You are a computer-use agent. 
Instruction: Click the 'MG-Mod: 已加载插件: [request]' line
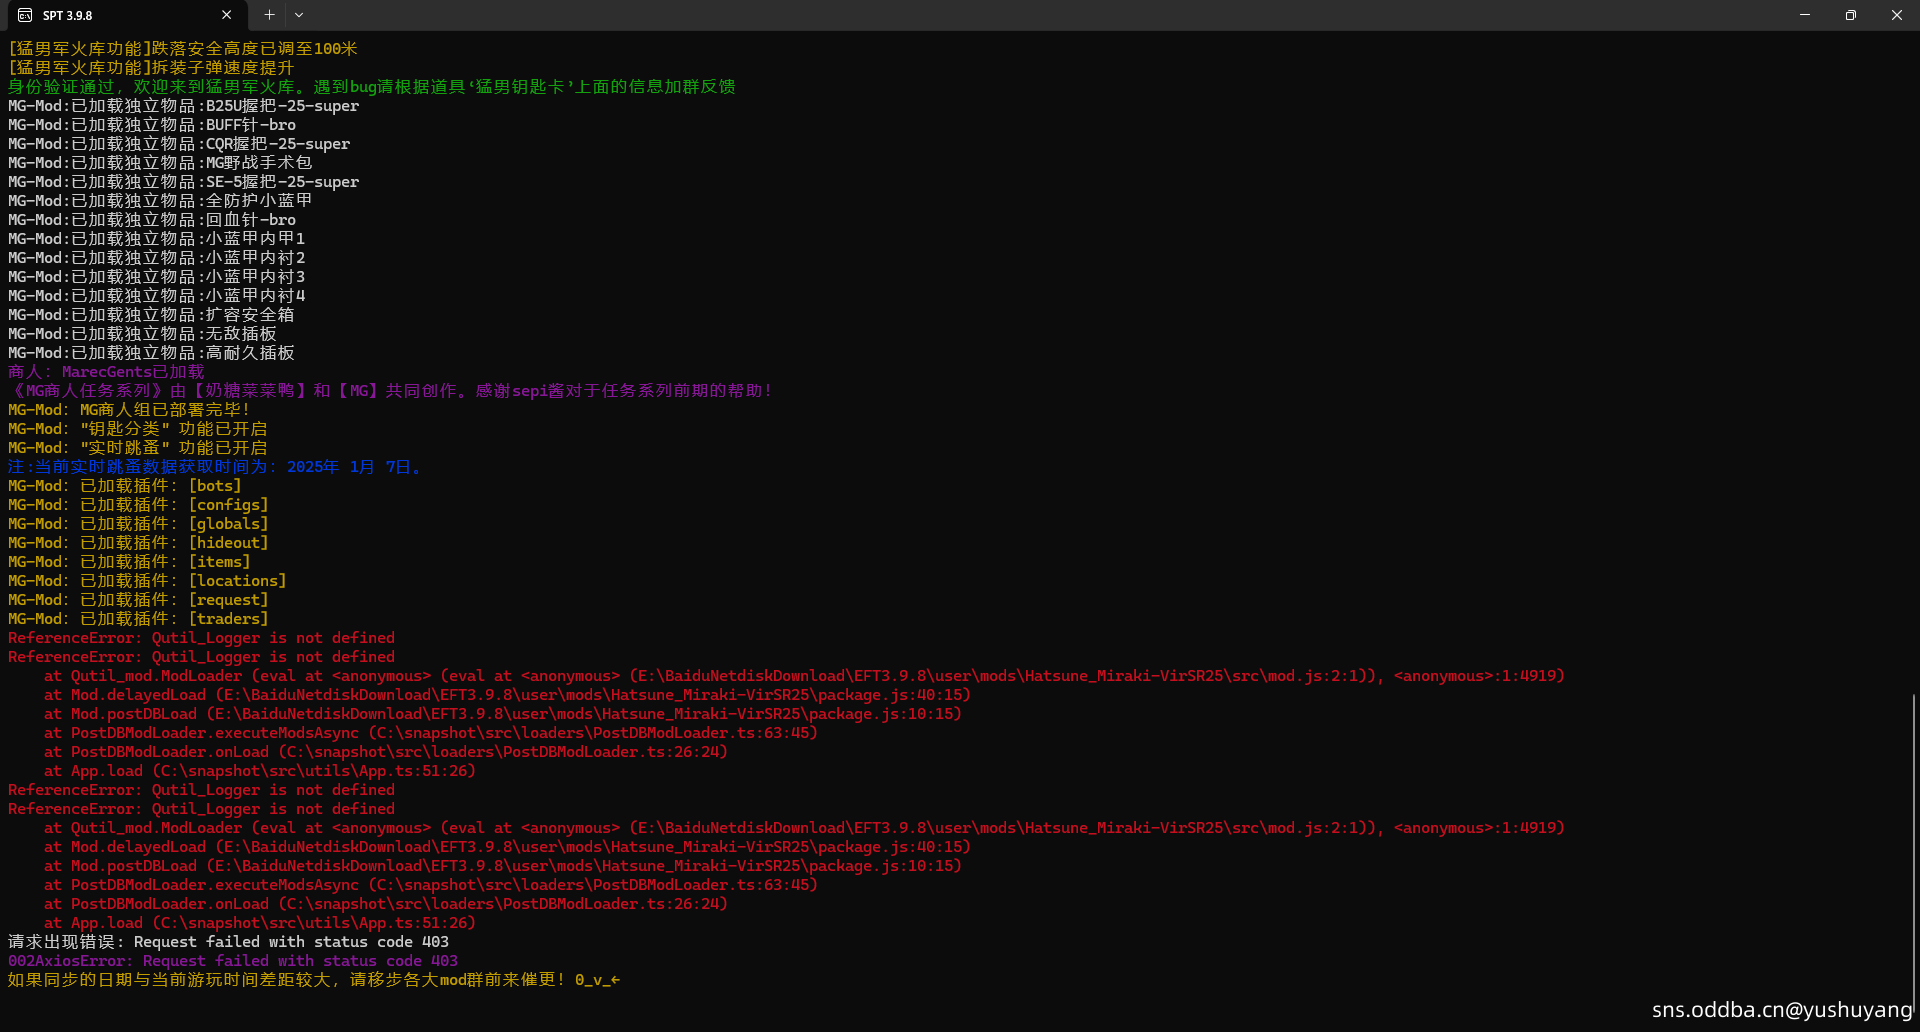tap(138, 600)
